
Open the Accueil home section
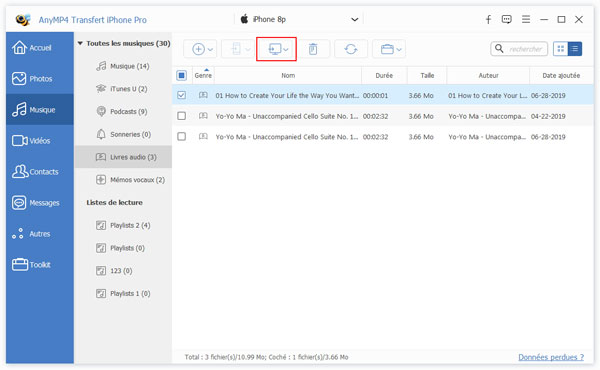tap(39, 48)
